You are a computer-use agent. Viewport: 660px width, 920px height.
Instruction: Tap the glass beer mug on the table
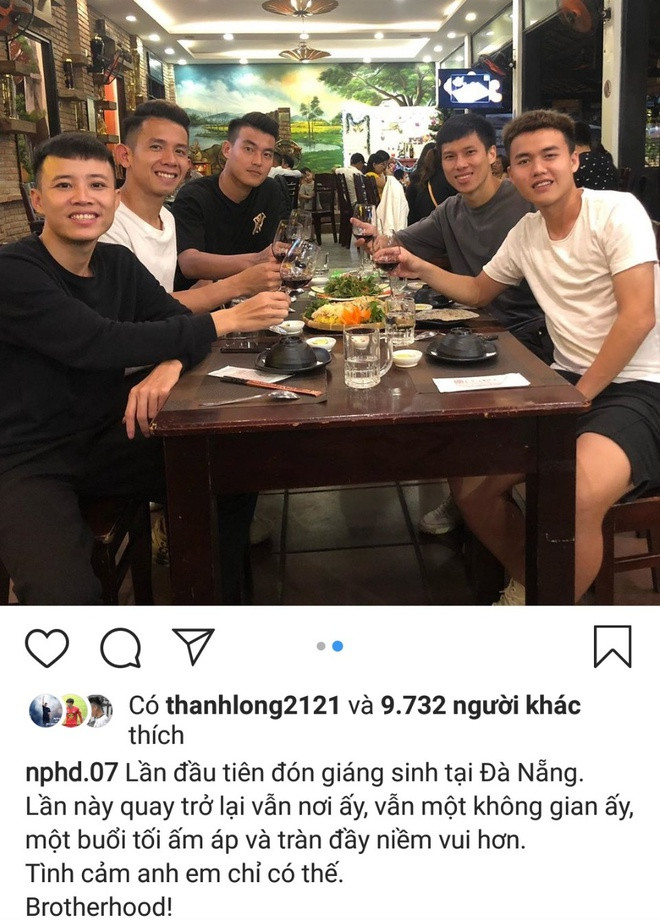[x=365, y=356]
